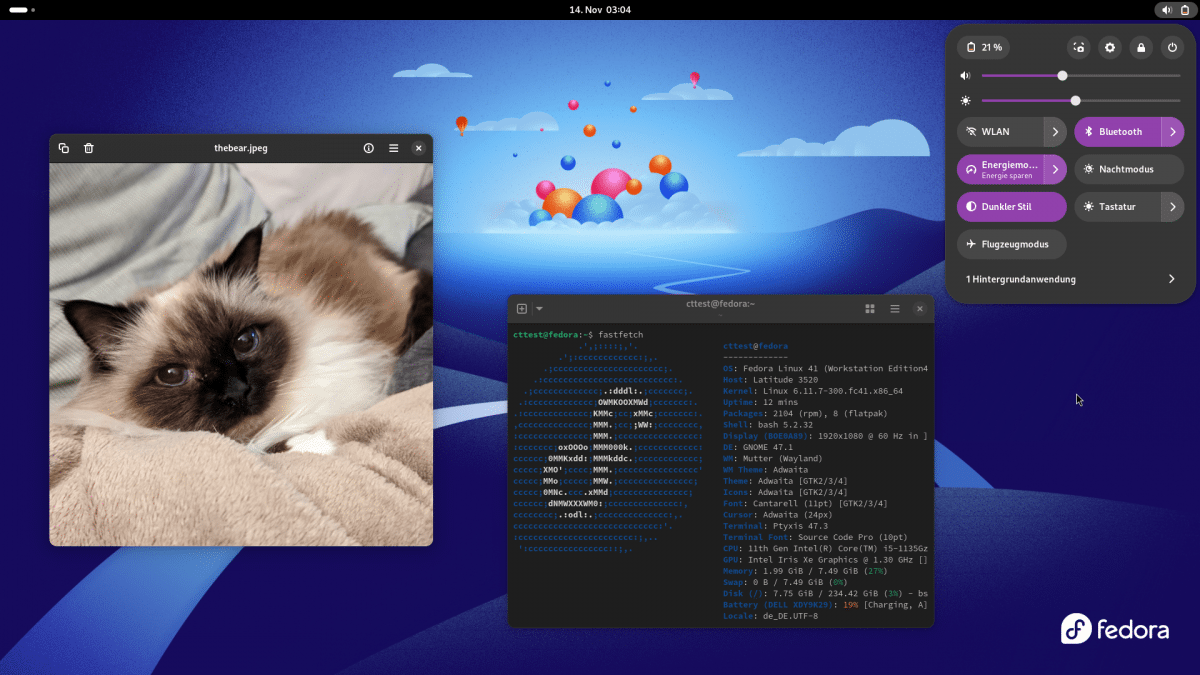Click the Locale: de_DE.UTF-8 line
This screenshot has height=675, width=1200.
770,616
